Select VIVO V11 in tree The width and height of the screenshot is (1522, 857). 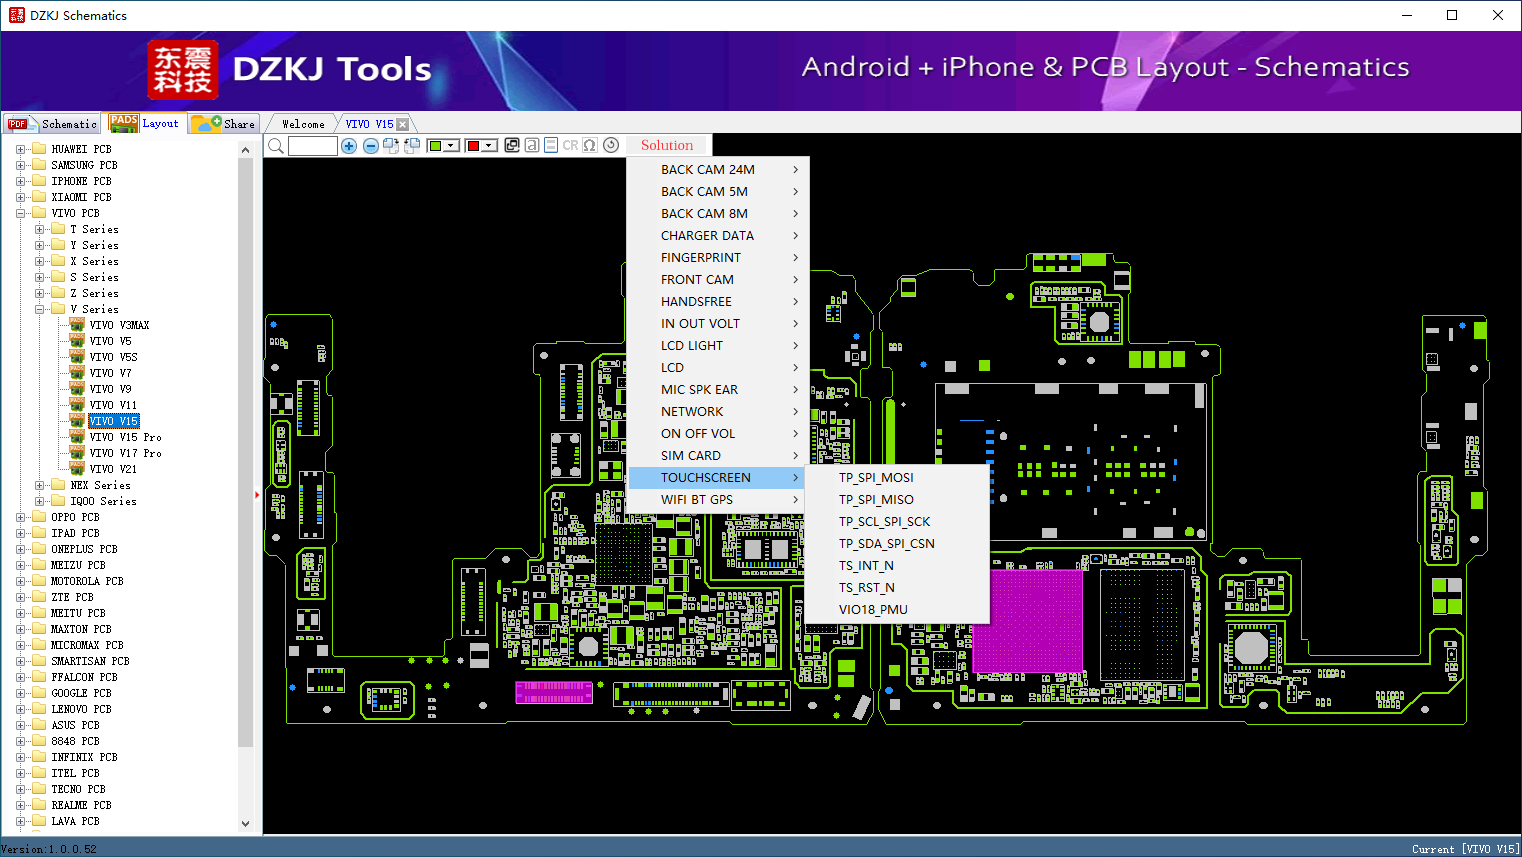click(113, 405)
